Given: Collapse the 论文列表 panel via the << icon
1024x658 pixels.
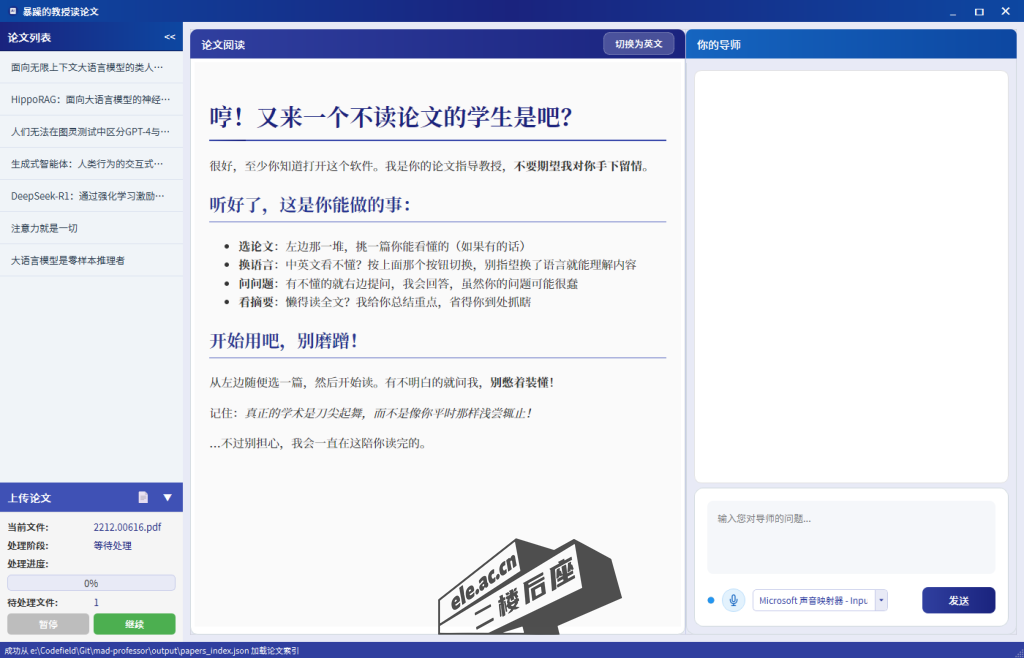Looking at the screenshot, I should pos(167,38).
